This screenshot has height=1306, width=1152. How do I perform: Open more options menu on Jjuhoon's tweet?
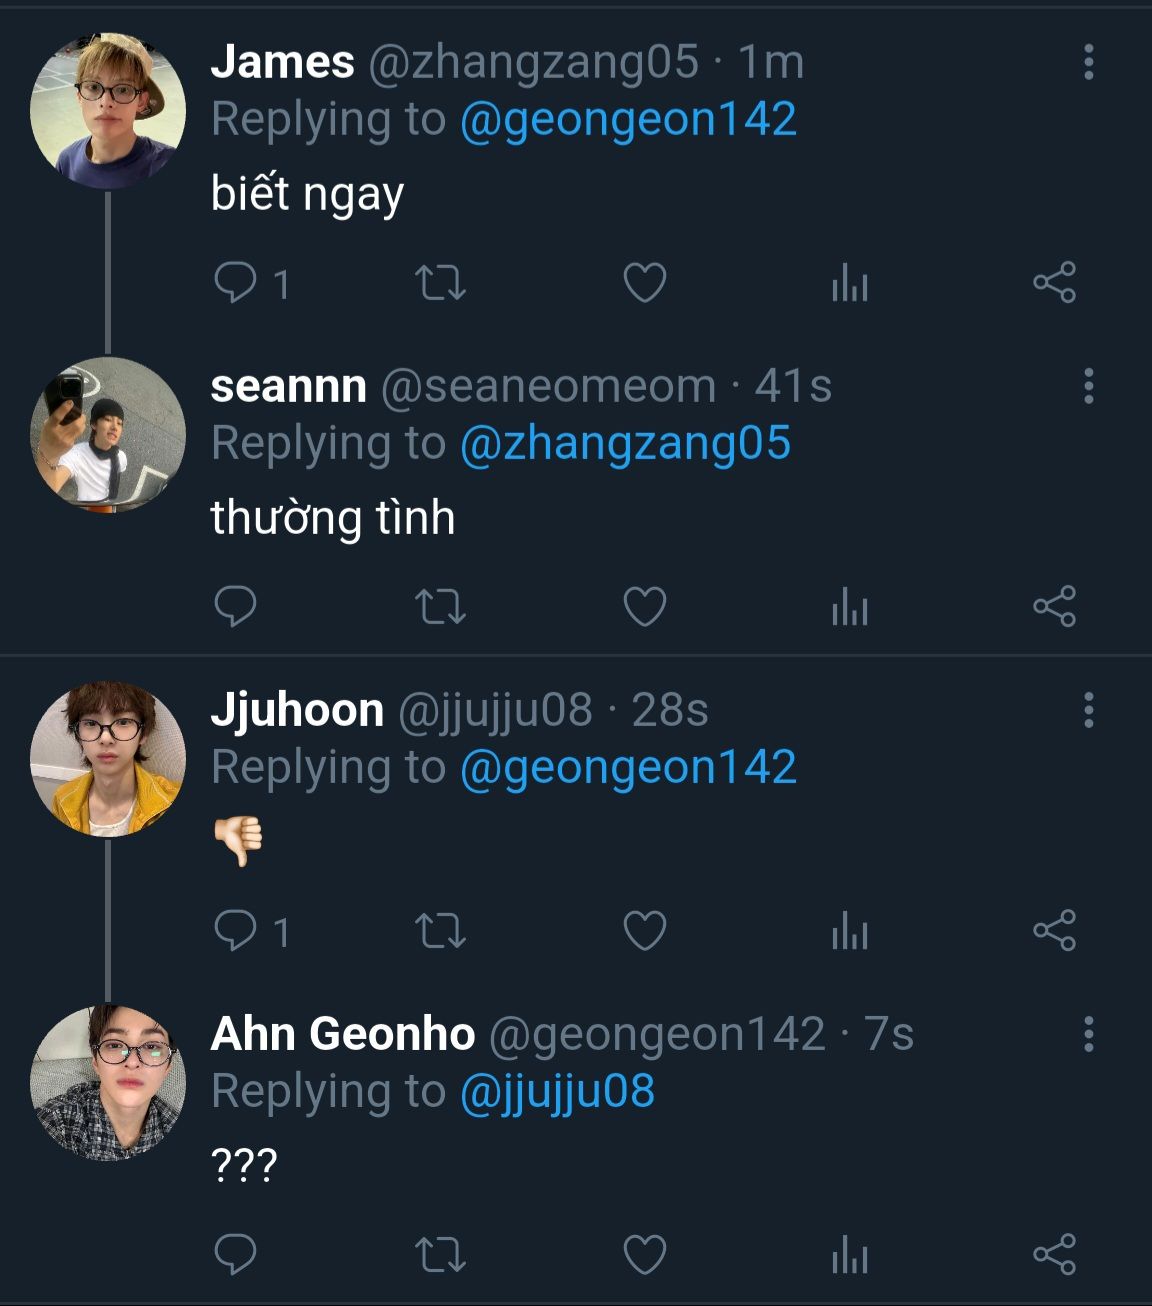[x=1088, y=710]
